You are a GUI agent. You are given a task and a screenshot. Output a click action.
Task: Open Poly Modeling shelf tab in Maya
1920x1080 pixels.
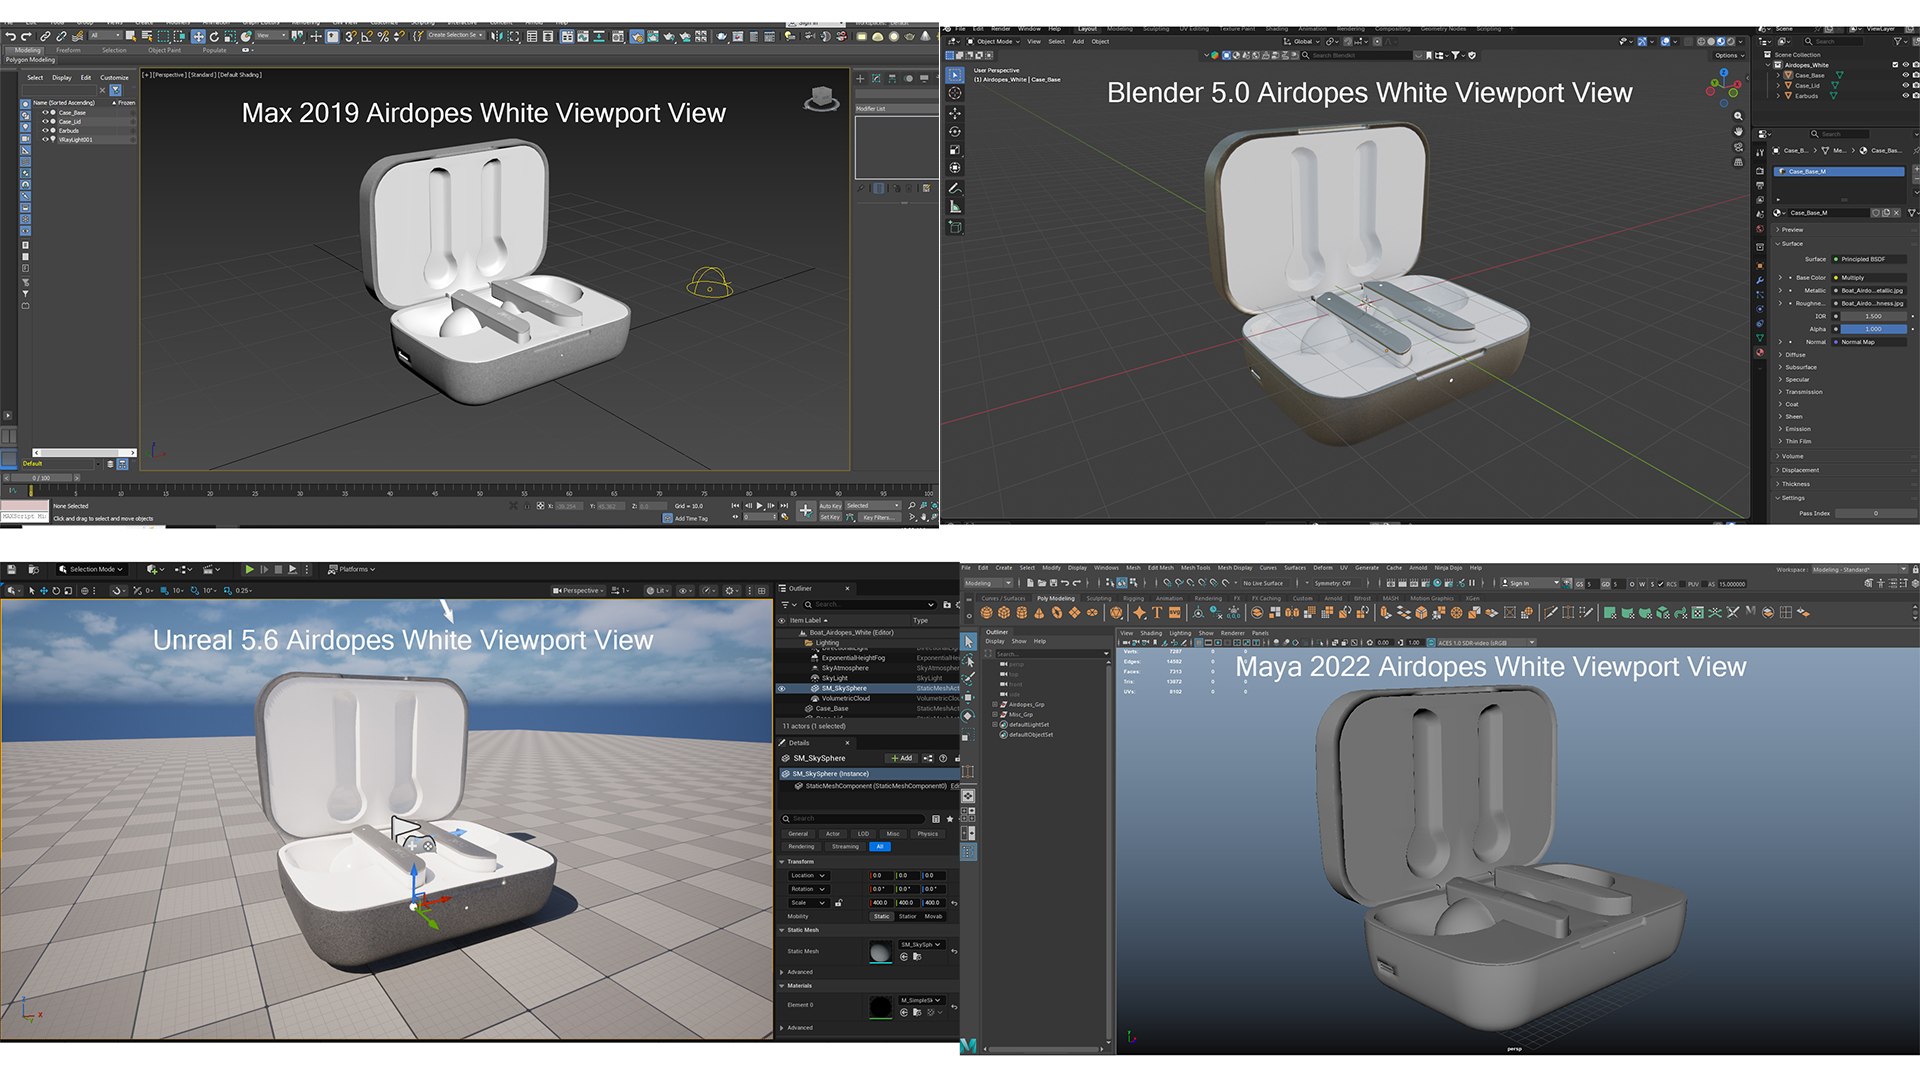tap(1056, 598)
